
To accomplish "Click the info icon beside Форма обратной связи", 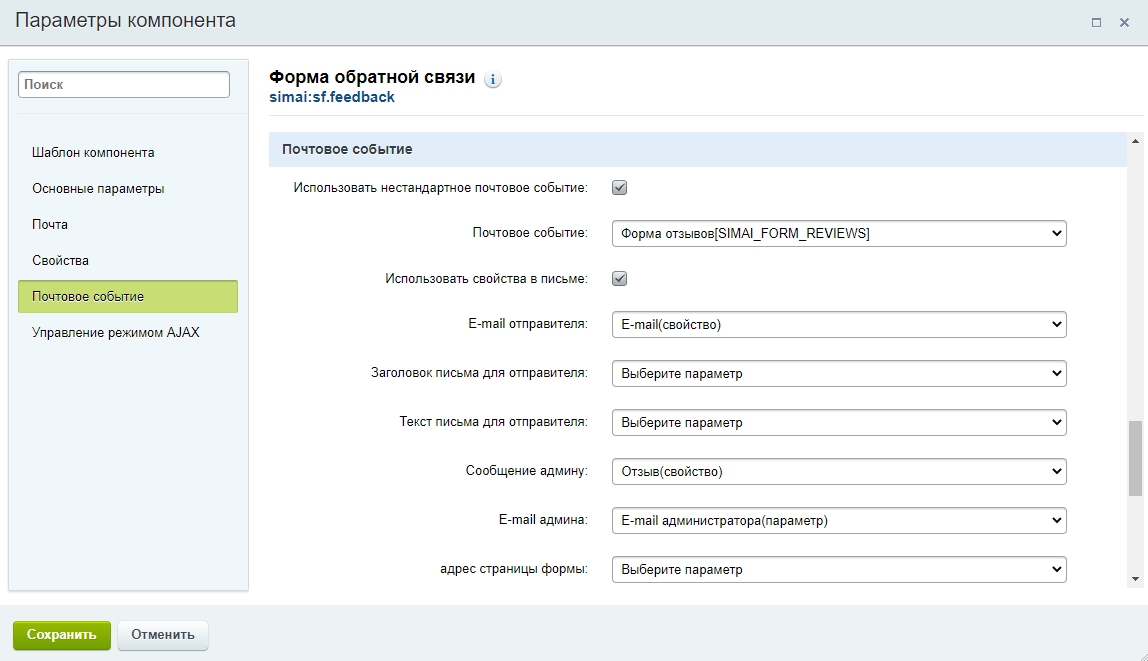I will click(493, 80).
